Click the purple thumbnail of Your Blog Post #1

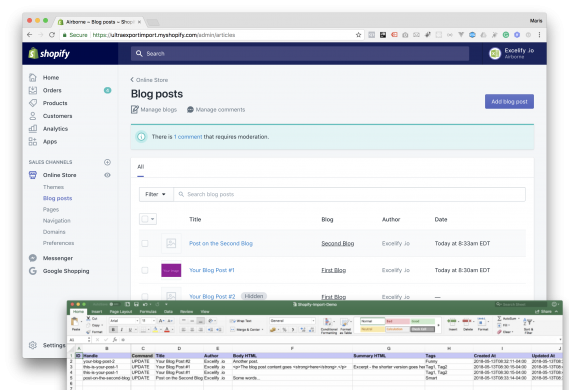pyautogui.click(x=171, y=270)
